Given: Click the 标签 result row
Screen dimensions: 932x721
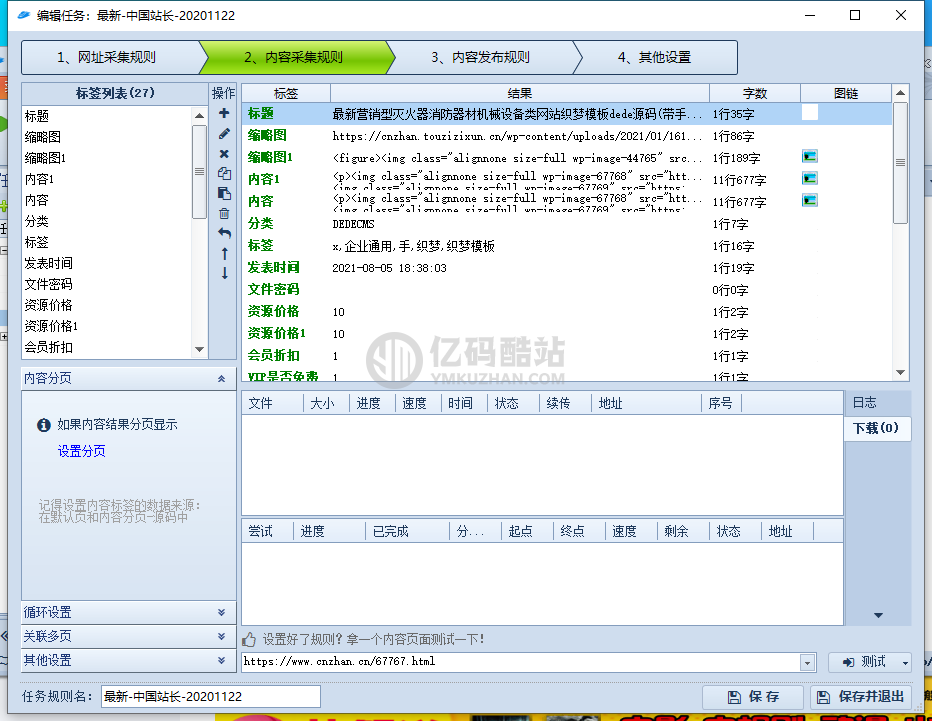Looking at the screenshot, I should point(566,245).
